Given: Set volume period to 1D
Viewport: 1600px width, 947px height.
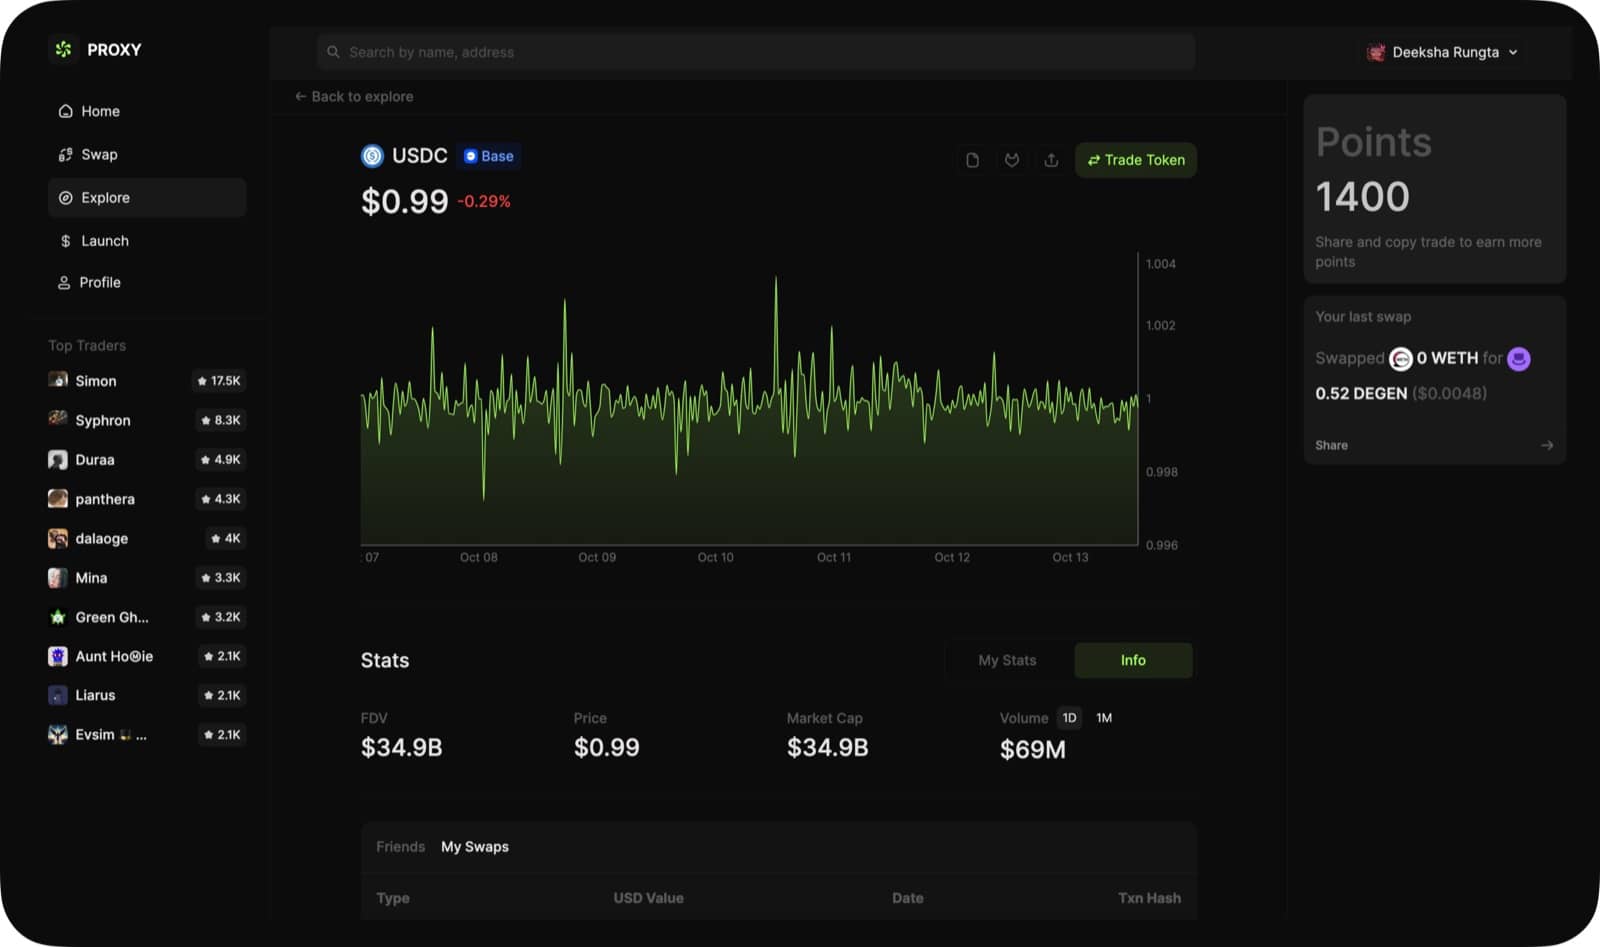Looking at the screenshot, I should pos(1069,718).
